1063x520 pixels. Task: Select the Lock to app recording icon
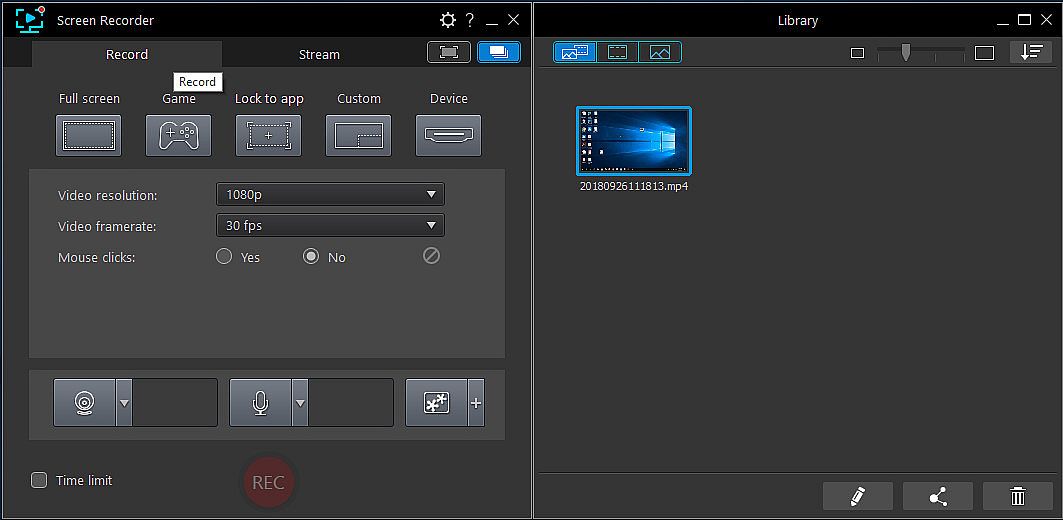pos(268,136)
